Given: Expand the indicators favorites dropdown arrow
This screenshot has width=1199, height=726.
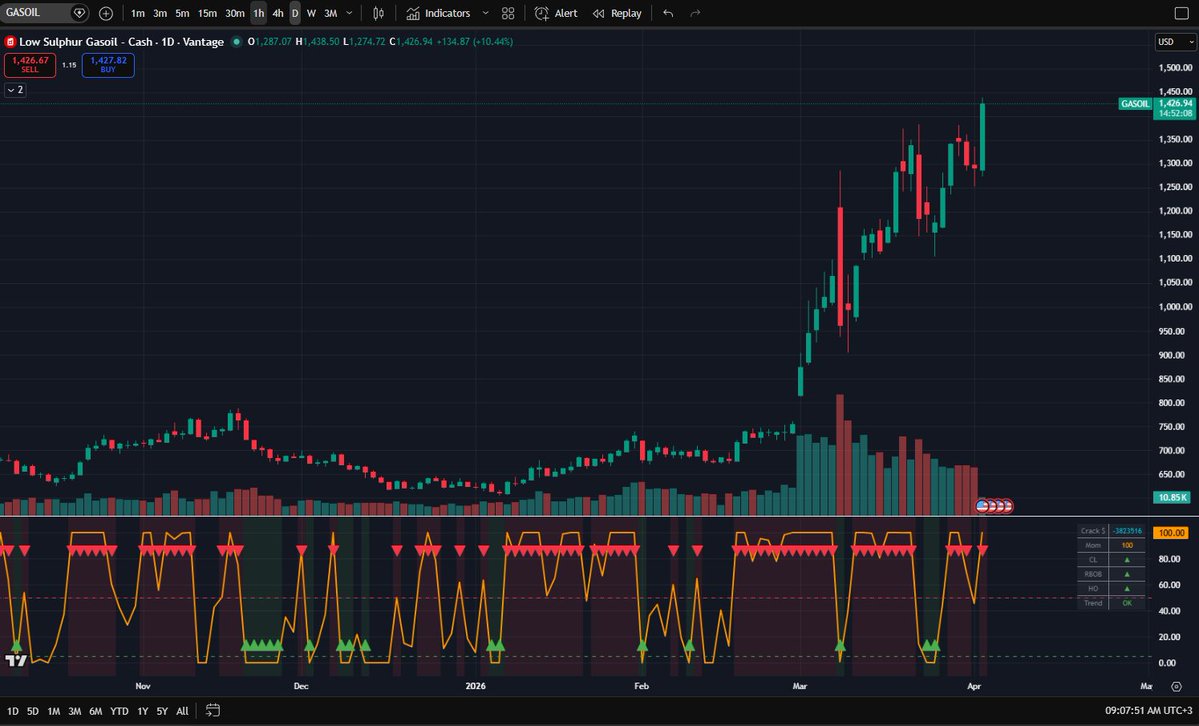Looking at the screenshot, I should click(485, 13).
